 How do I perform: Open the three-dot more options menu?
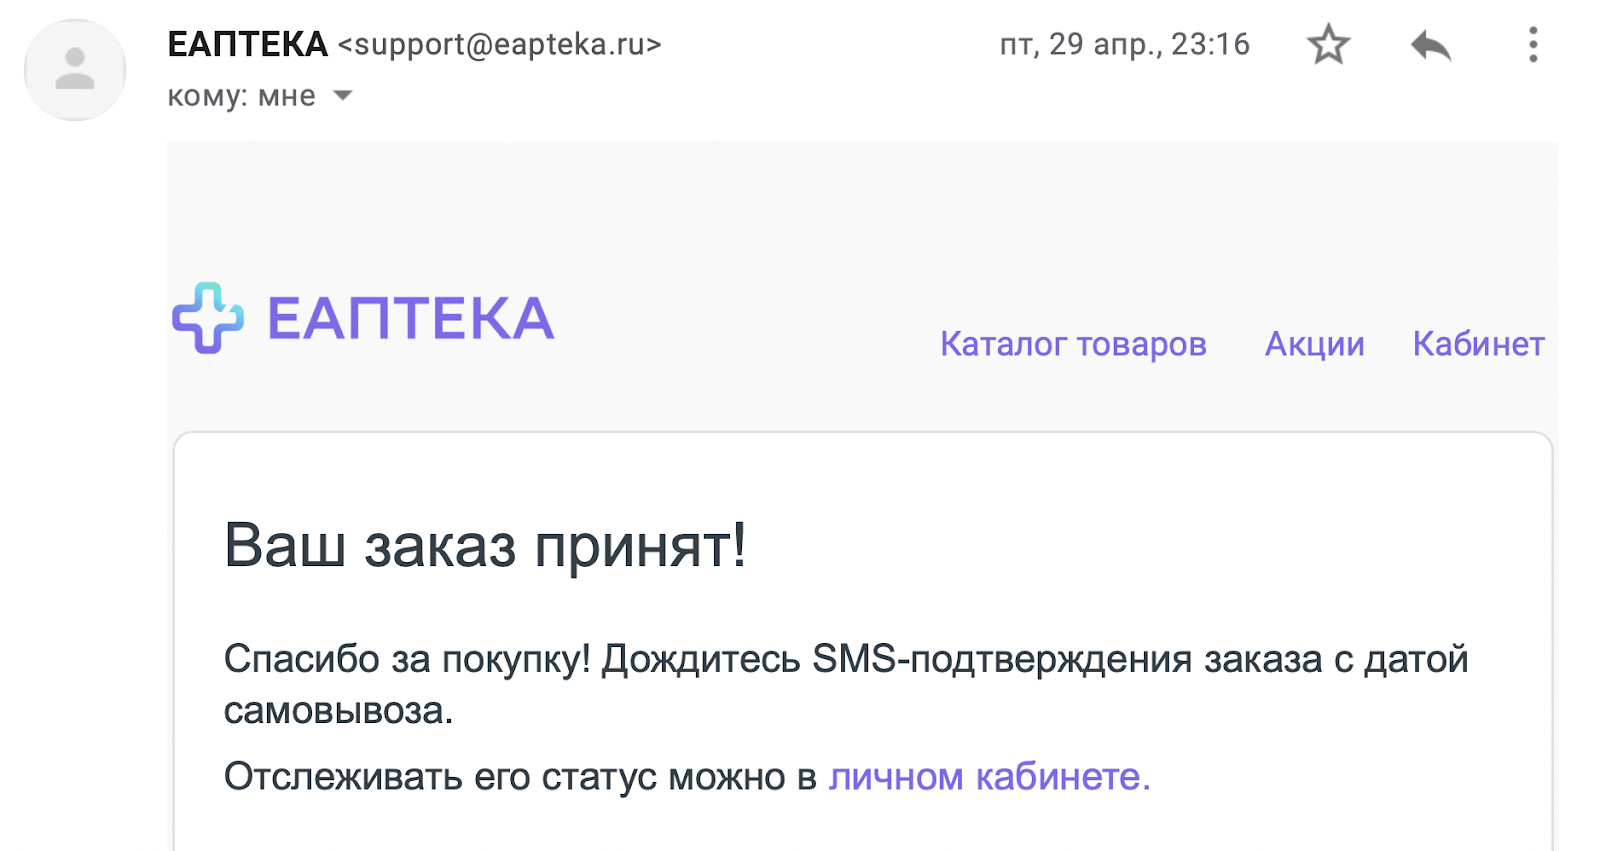point(1532,45)
